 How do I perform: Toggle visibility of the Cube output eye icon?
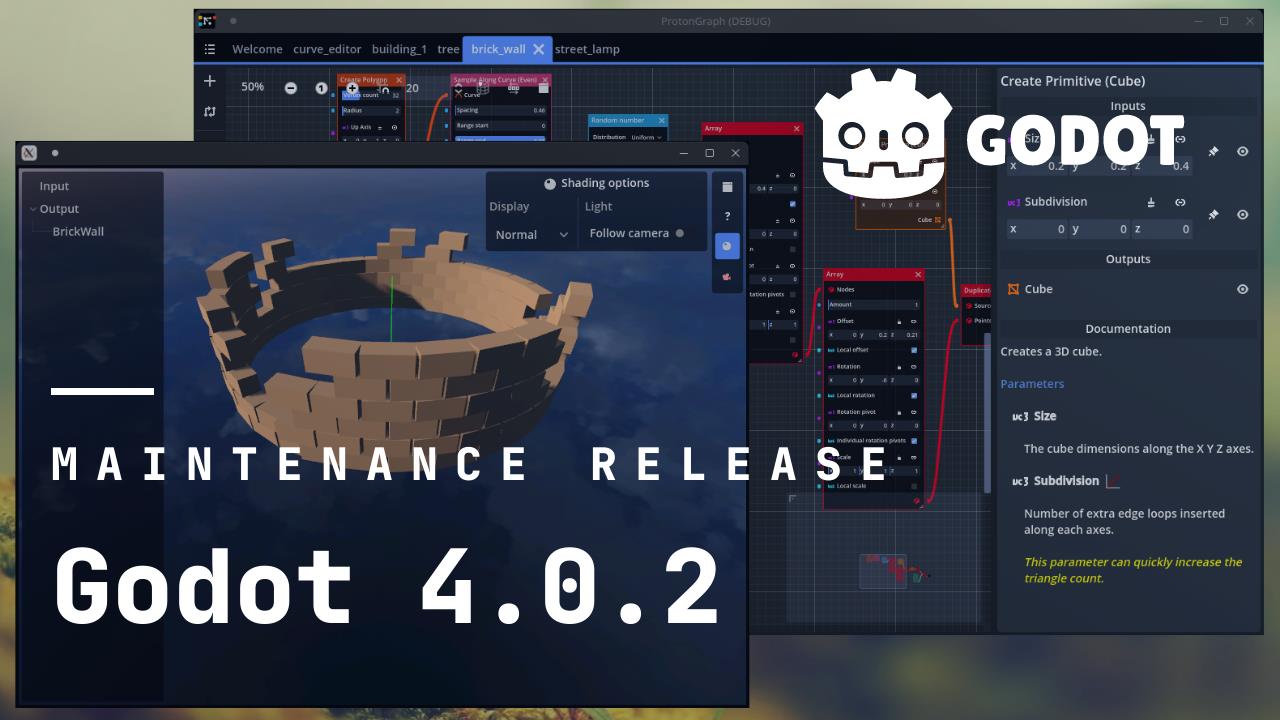(x=1242, y=289)
